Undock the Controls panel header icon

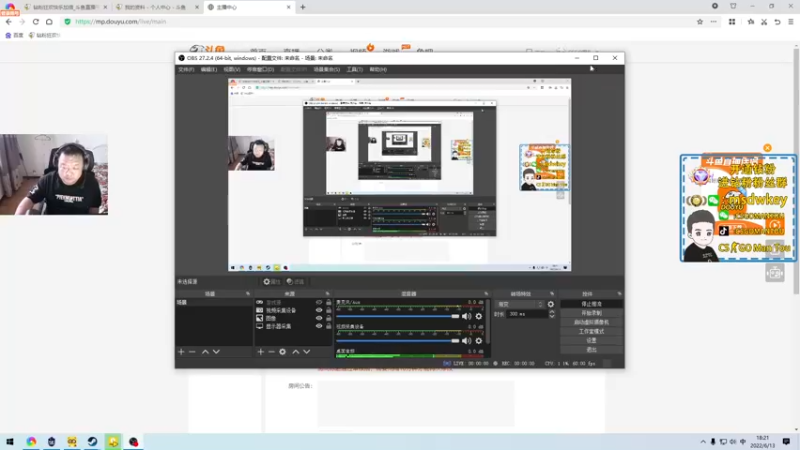(619, 294)
